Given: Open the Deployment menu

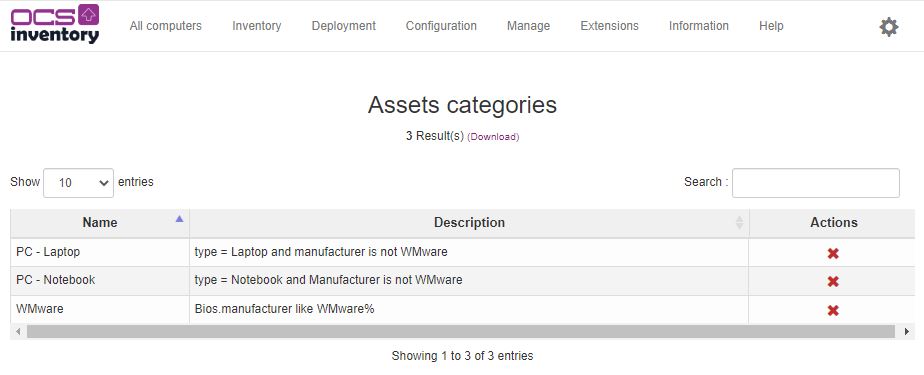Looking at the screenshot, I should [x=344, y=26].
